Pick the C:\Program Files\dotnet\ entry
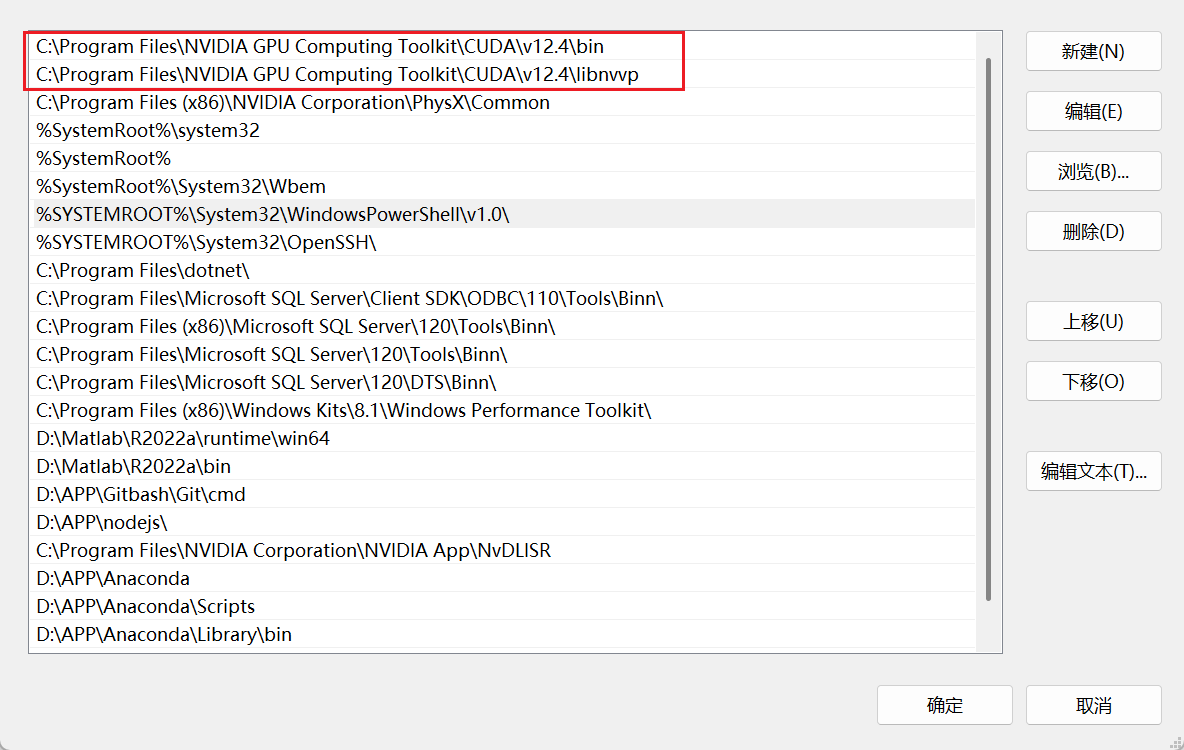The height and width of the screenshot is (750, 1184). [x=143, y=271]
